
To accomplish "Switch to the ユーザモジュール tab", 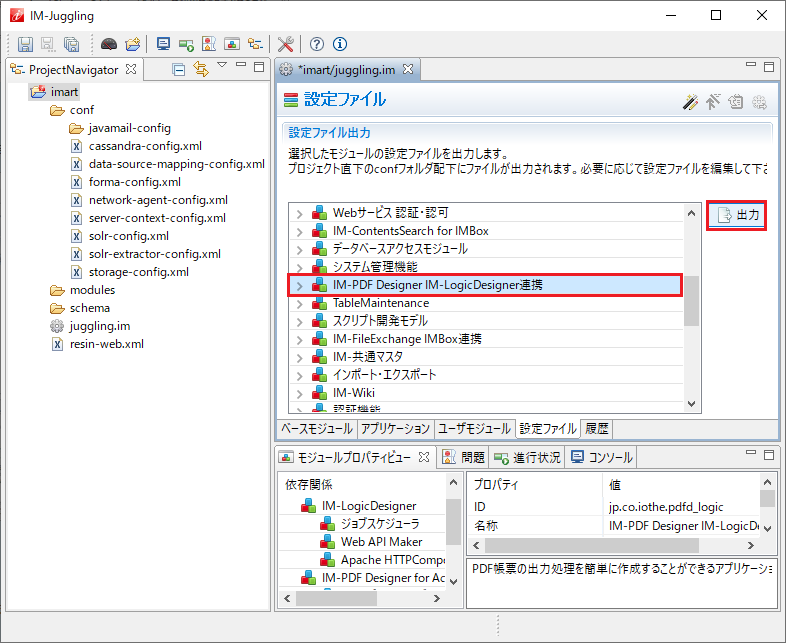I will tap(474, 428).
